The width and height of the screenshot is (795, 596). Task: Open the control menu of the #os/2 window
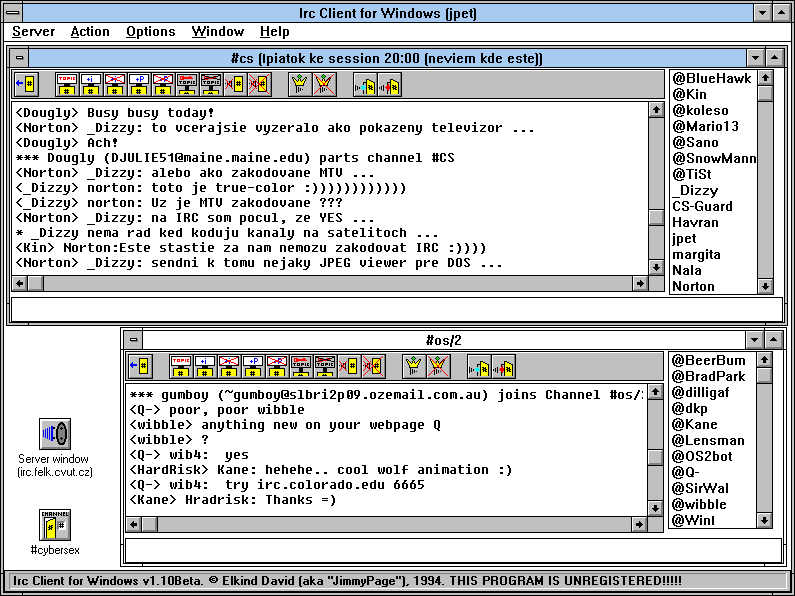[x=133, y=340]
